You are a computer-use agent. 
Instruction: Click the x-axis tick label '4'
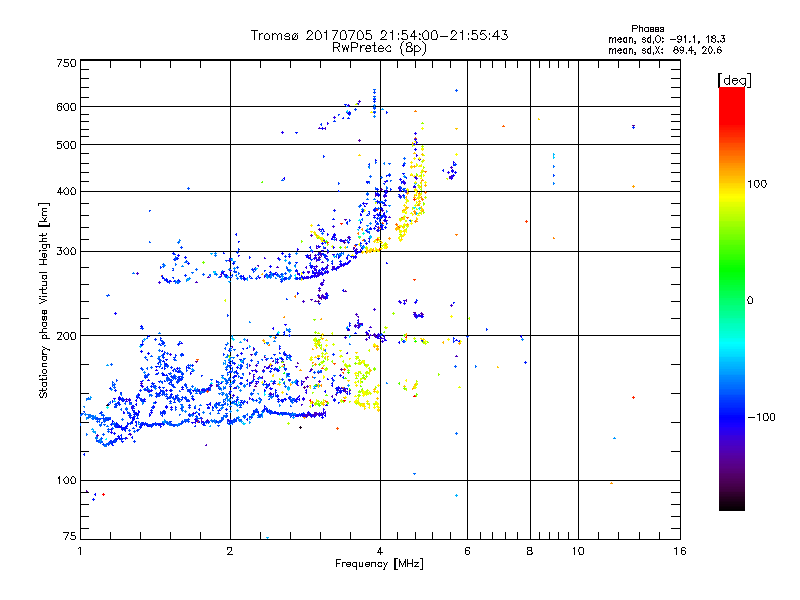(380, 551)
